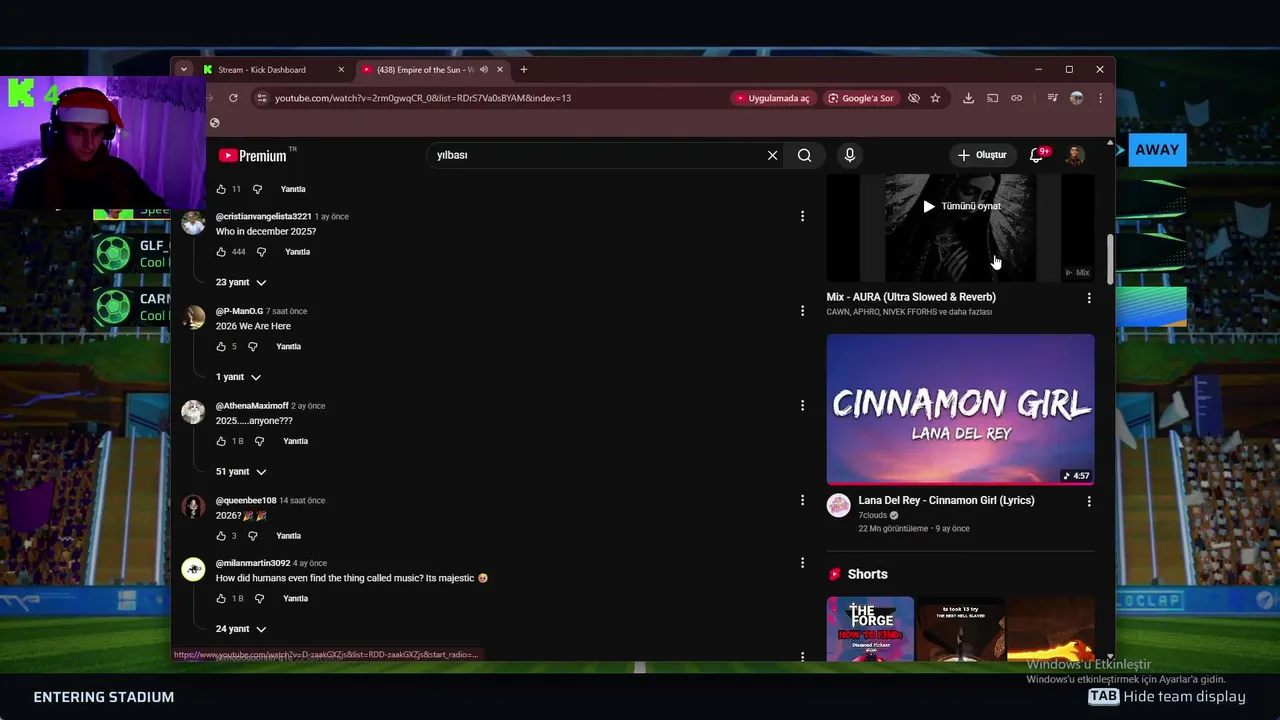Expand 24 yanıt replies
The height and width of the screenshot is (720, 1280).
(x=241, y=629)
